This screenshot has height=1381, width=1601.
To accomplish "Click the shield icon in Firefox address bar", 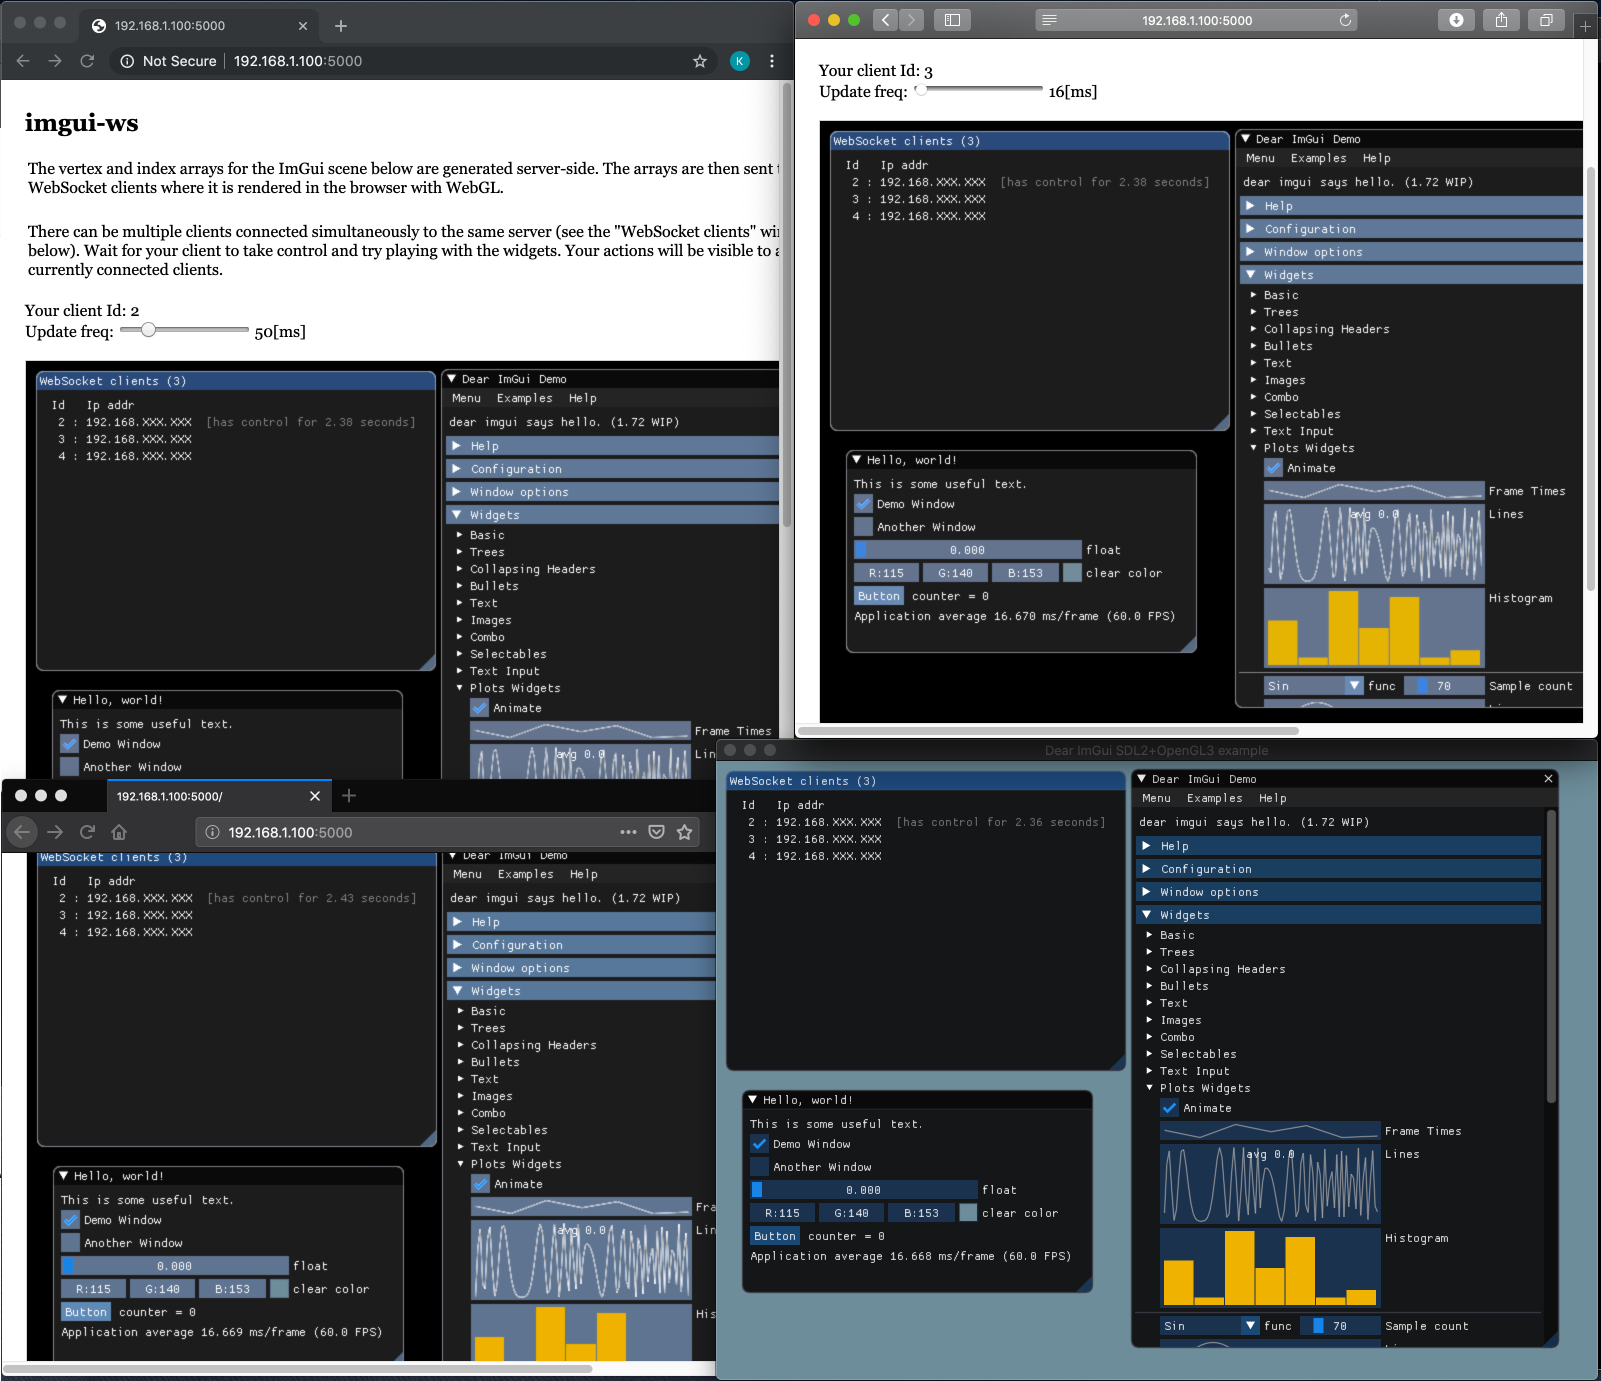I will point(656,831).
